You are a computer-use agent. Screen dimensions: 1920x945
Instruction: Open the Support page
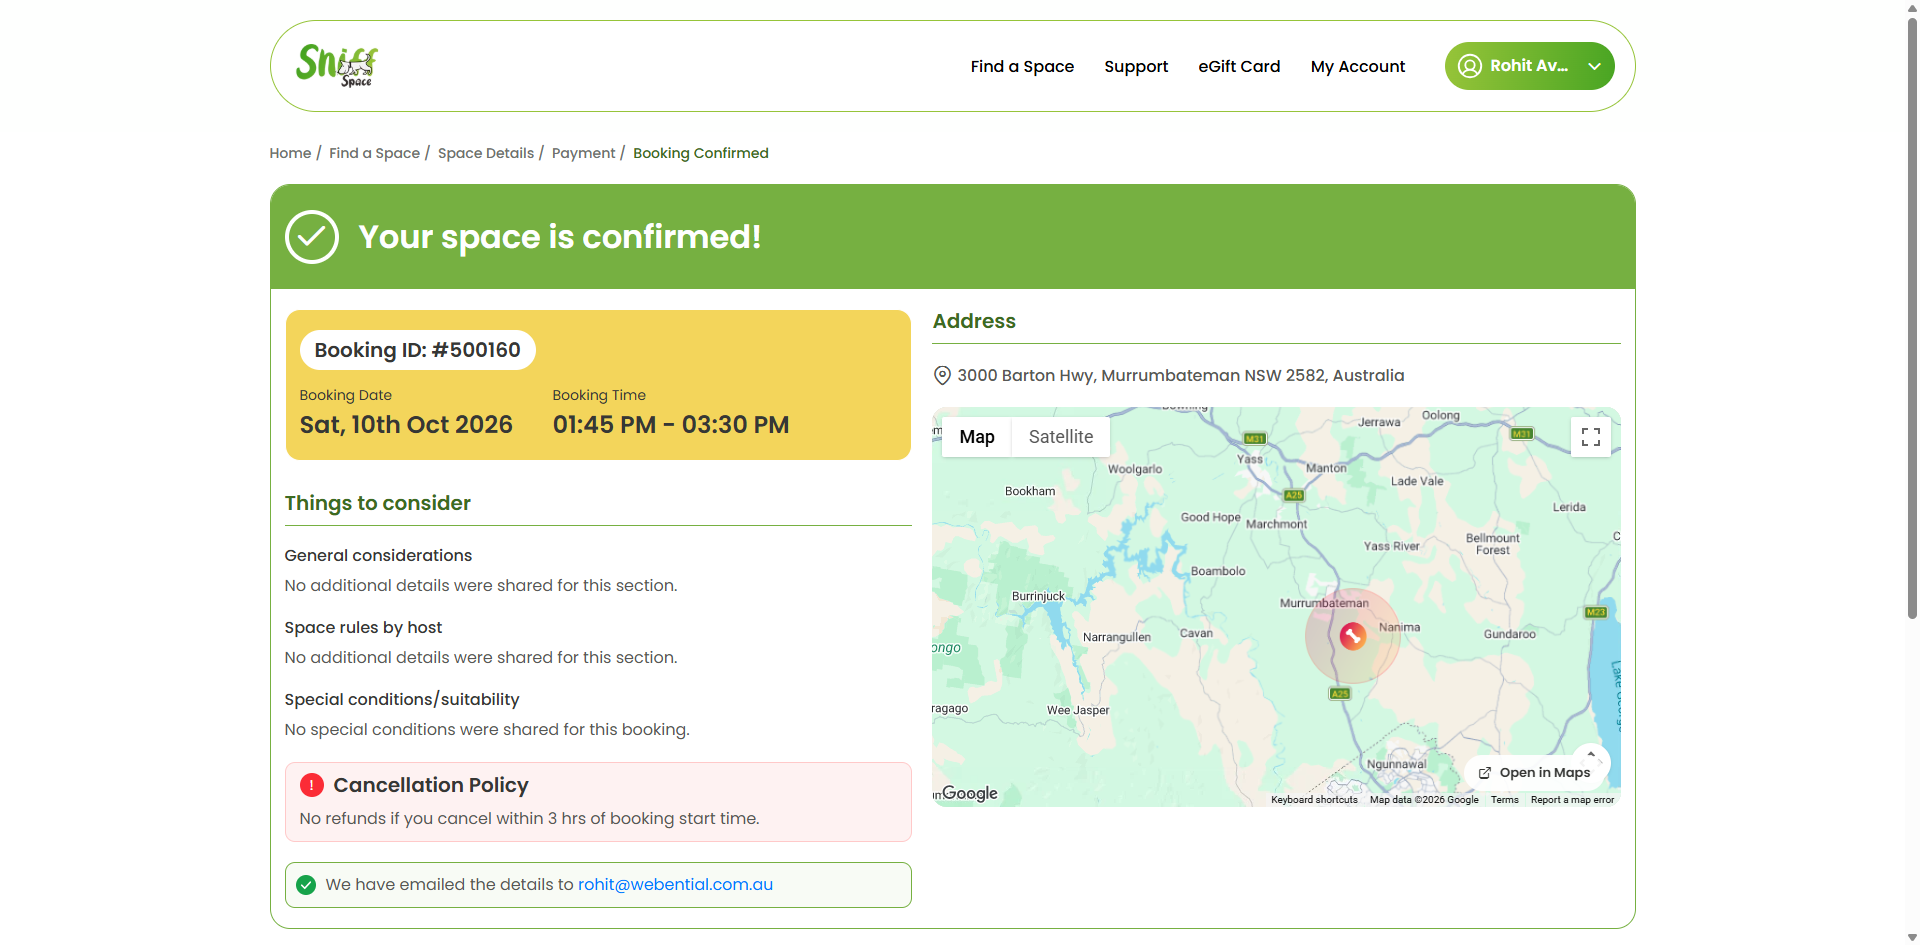pyautogui.click(x=1136, y=66)
